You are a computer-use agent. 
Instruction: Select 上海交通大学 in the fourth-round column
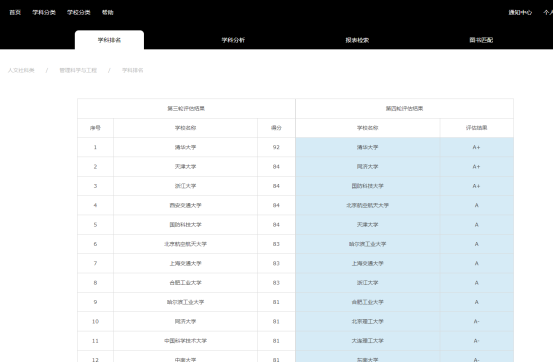coord(367,263)
